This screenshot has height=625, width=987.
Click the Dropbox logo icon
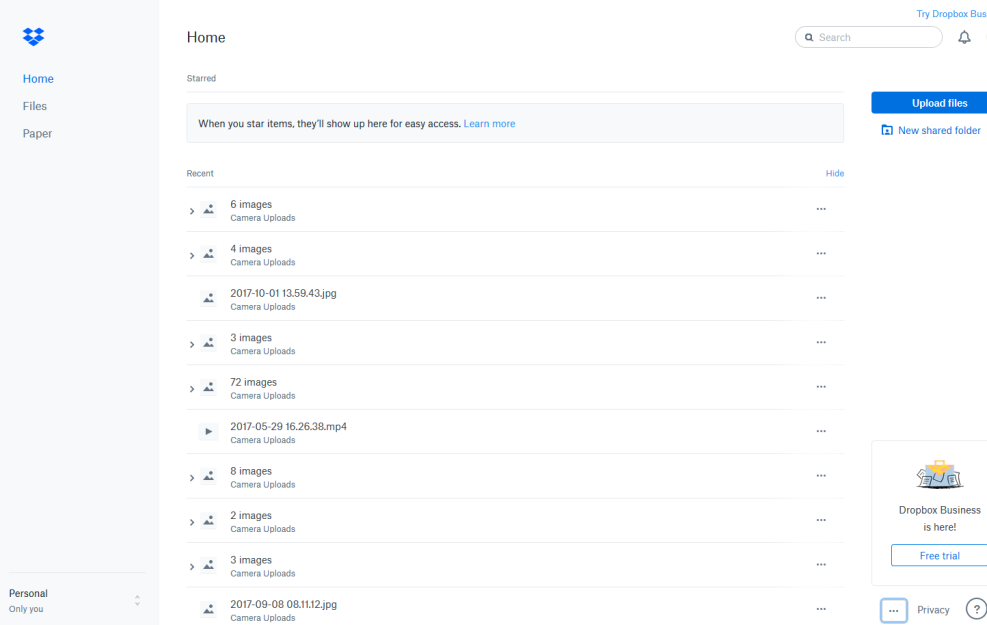point(33,37)
